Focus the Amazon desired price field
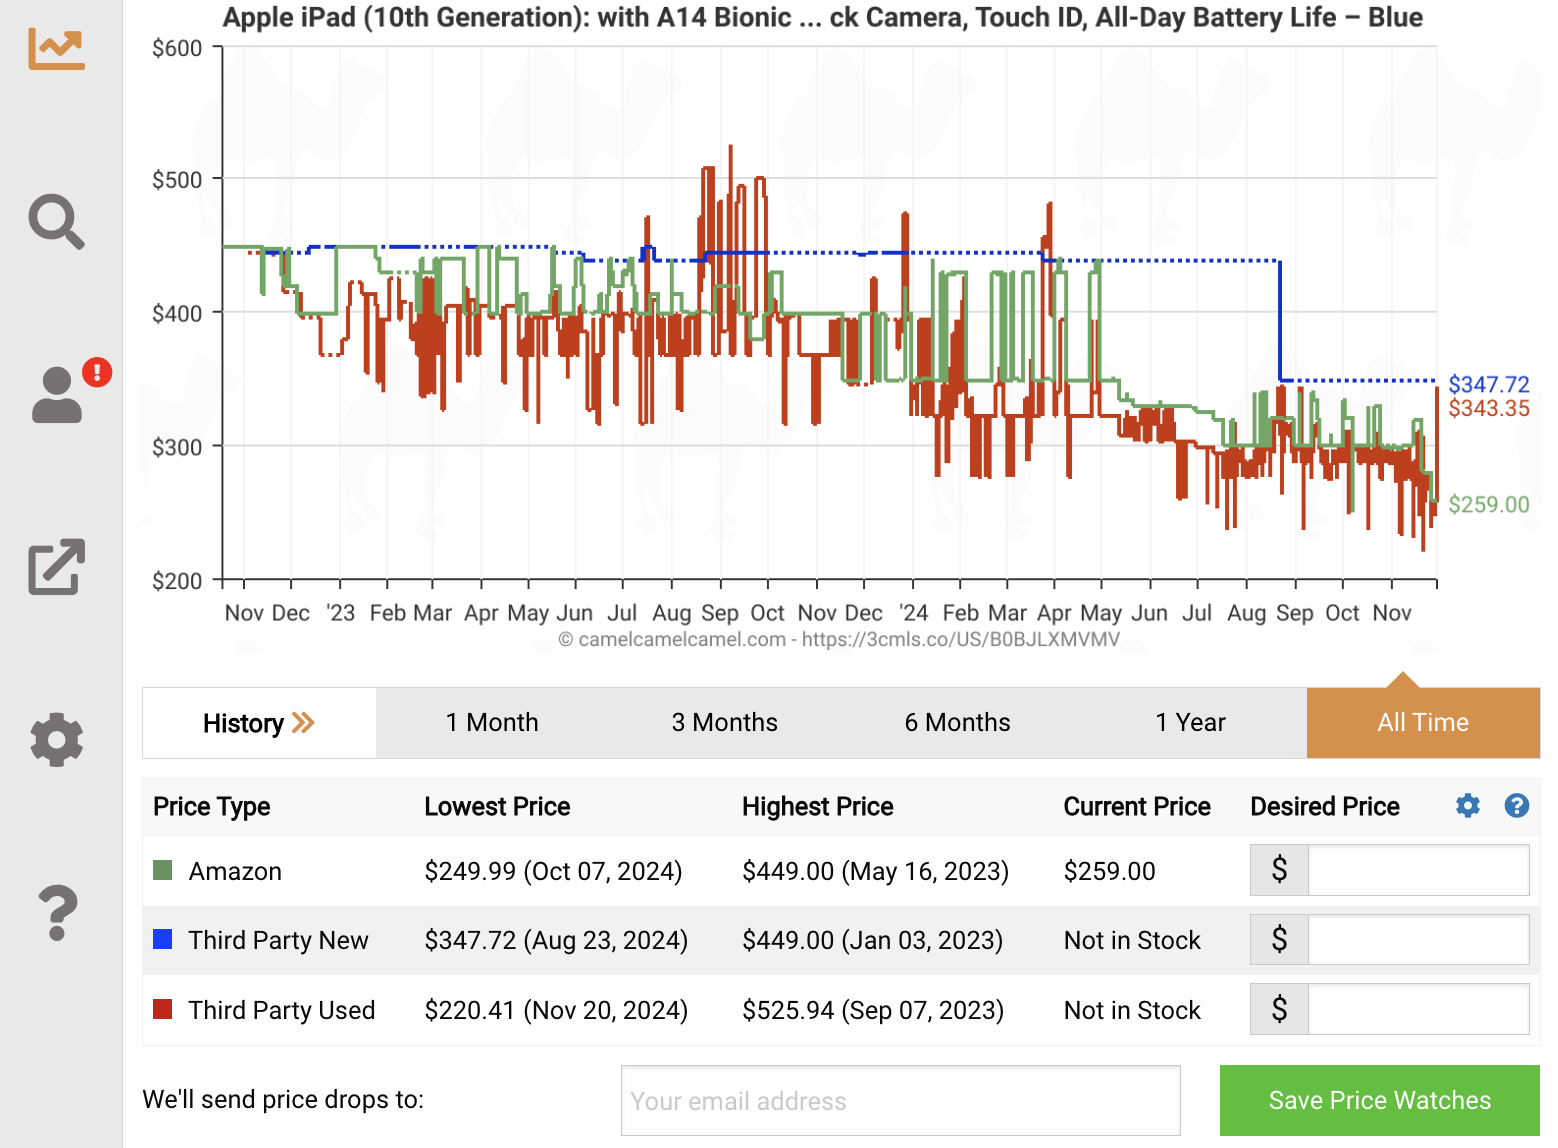Image resolution: width=1558 pixels, height=1148 pixels. [1418, 870]
